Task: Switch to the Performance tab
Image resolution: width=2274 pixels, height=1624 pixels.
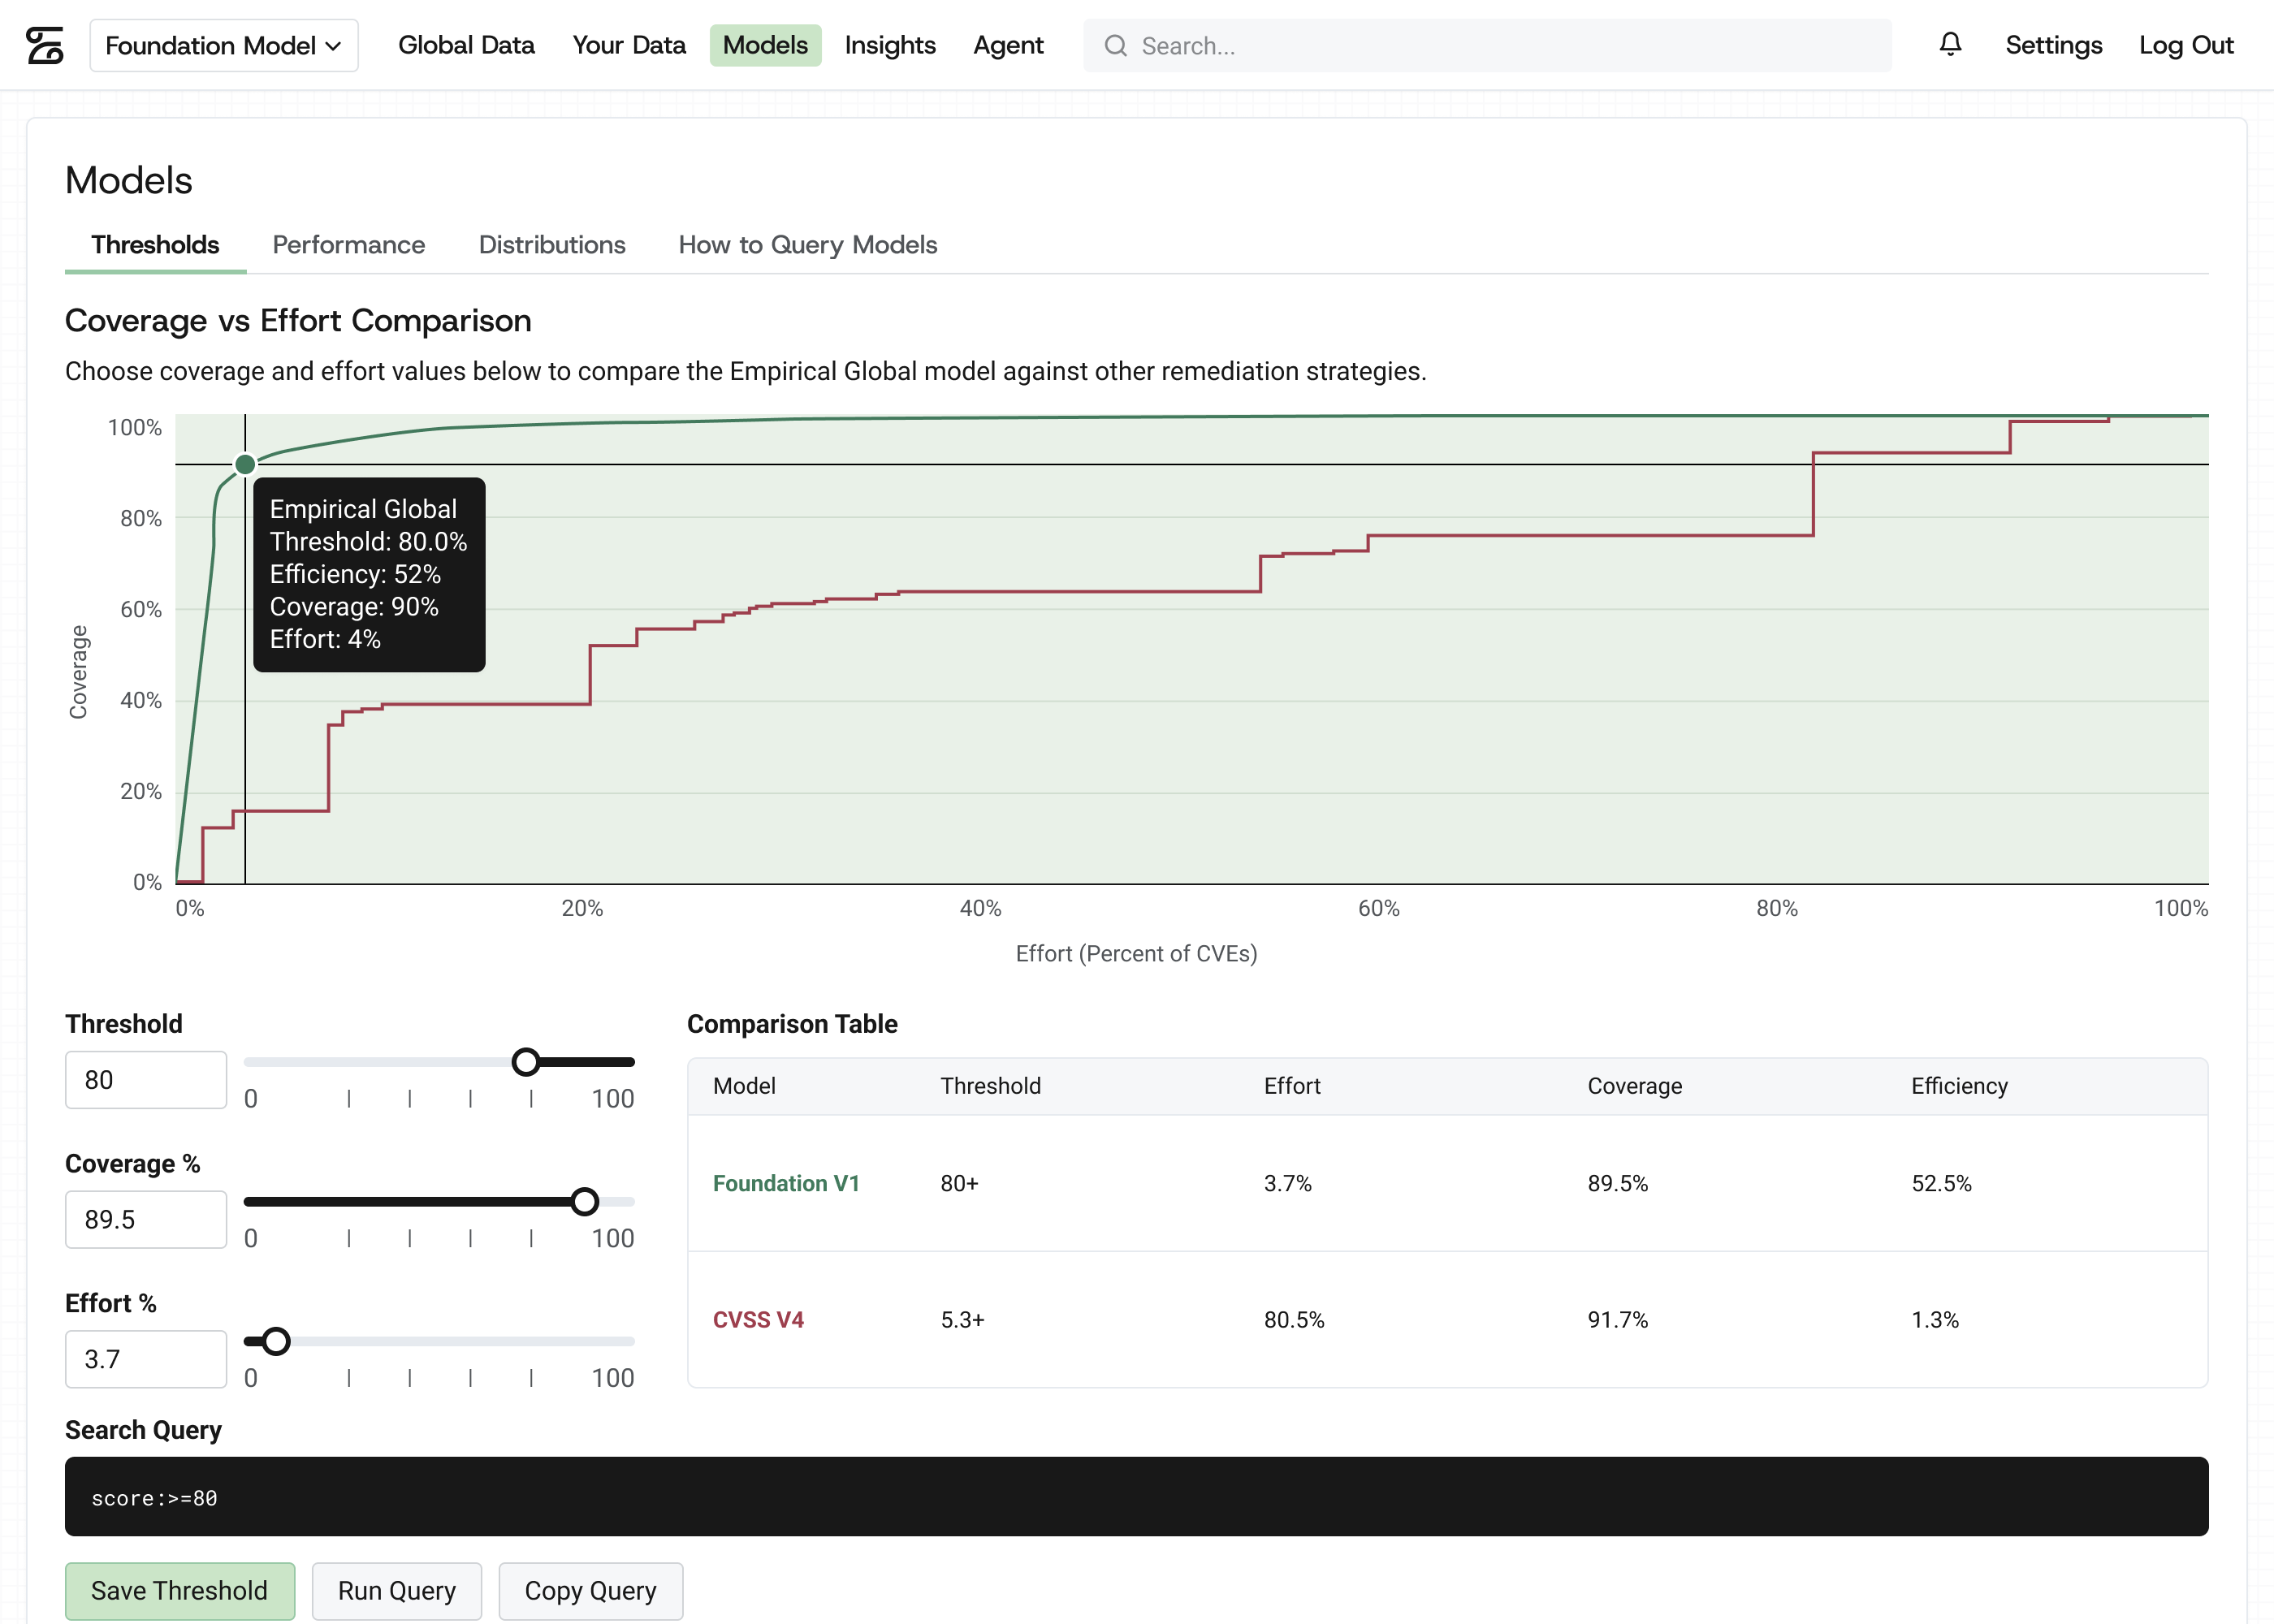Action: pyautogui.click(x=349, y=245)
